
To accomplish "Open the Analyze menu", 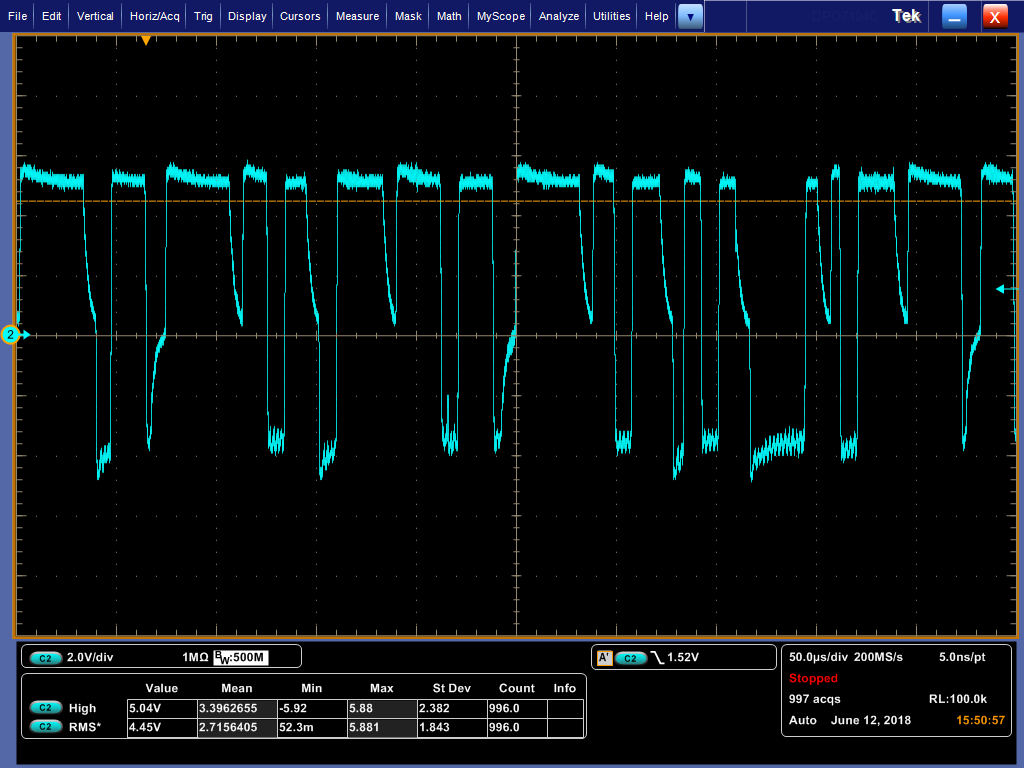I will 559,16.
